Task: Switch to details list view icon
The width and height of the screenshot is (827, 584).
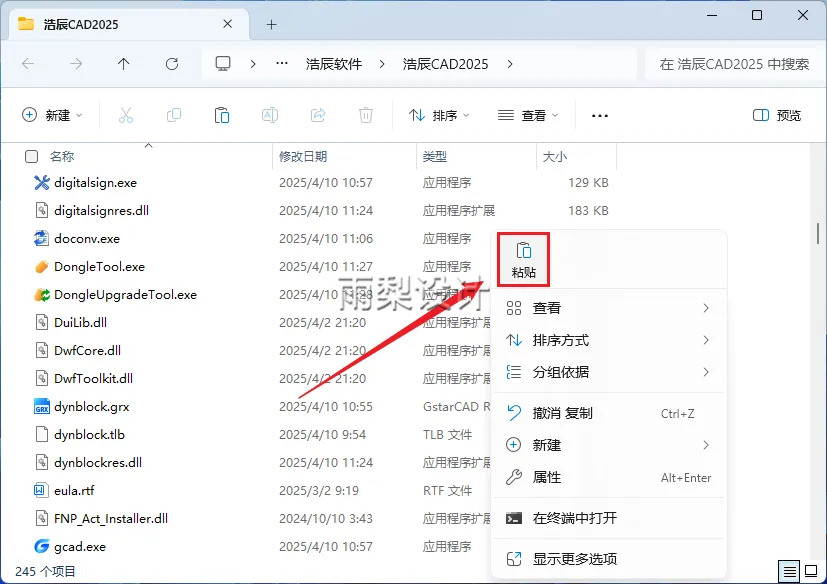Action: pos(789,571)
